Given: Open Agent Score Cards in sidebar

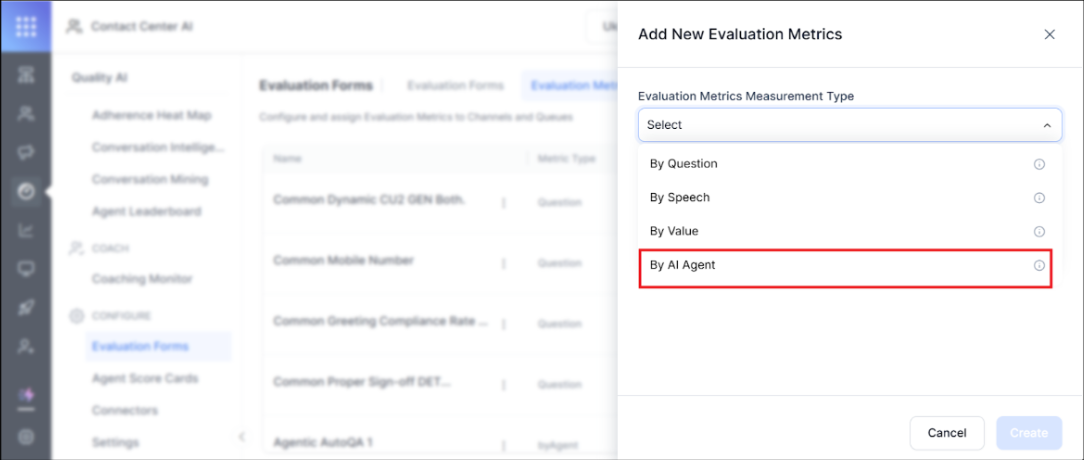Looking at the screenshot, I should tap(144, 379).
